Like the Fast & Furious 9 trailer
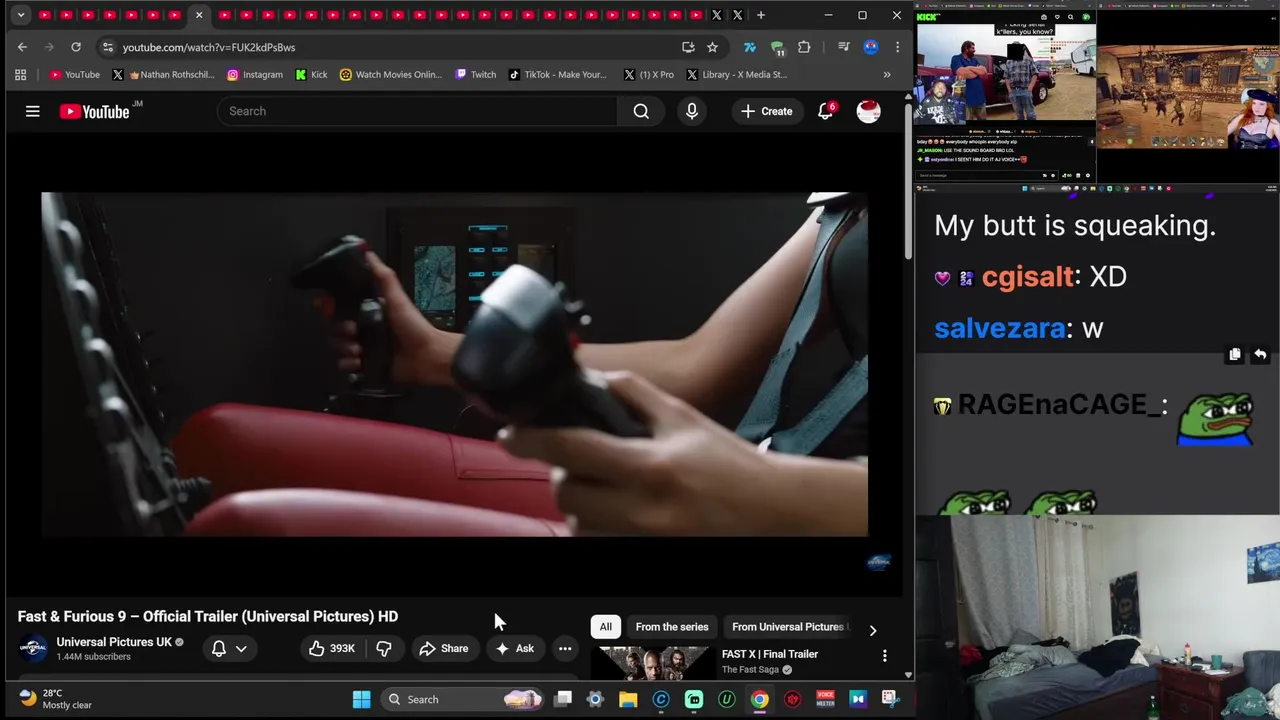Image resolution: width=1280 pixels, height=720 pixels. (333, 648)
